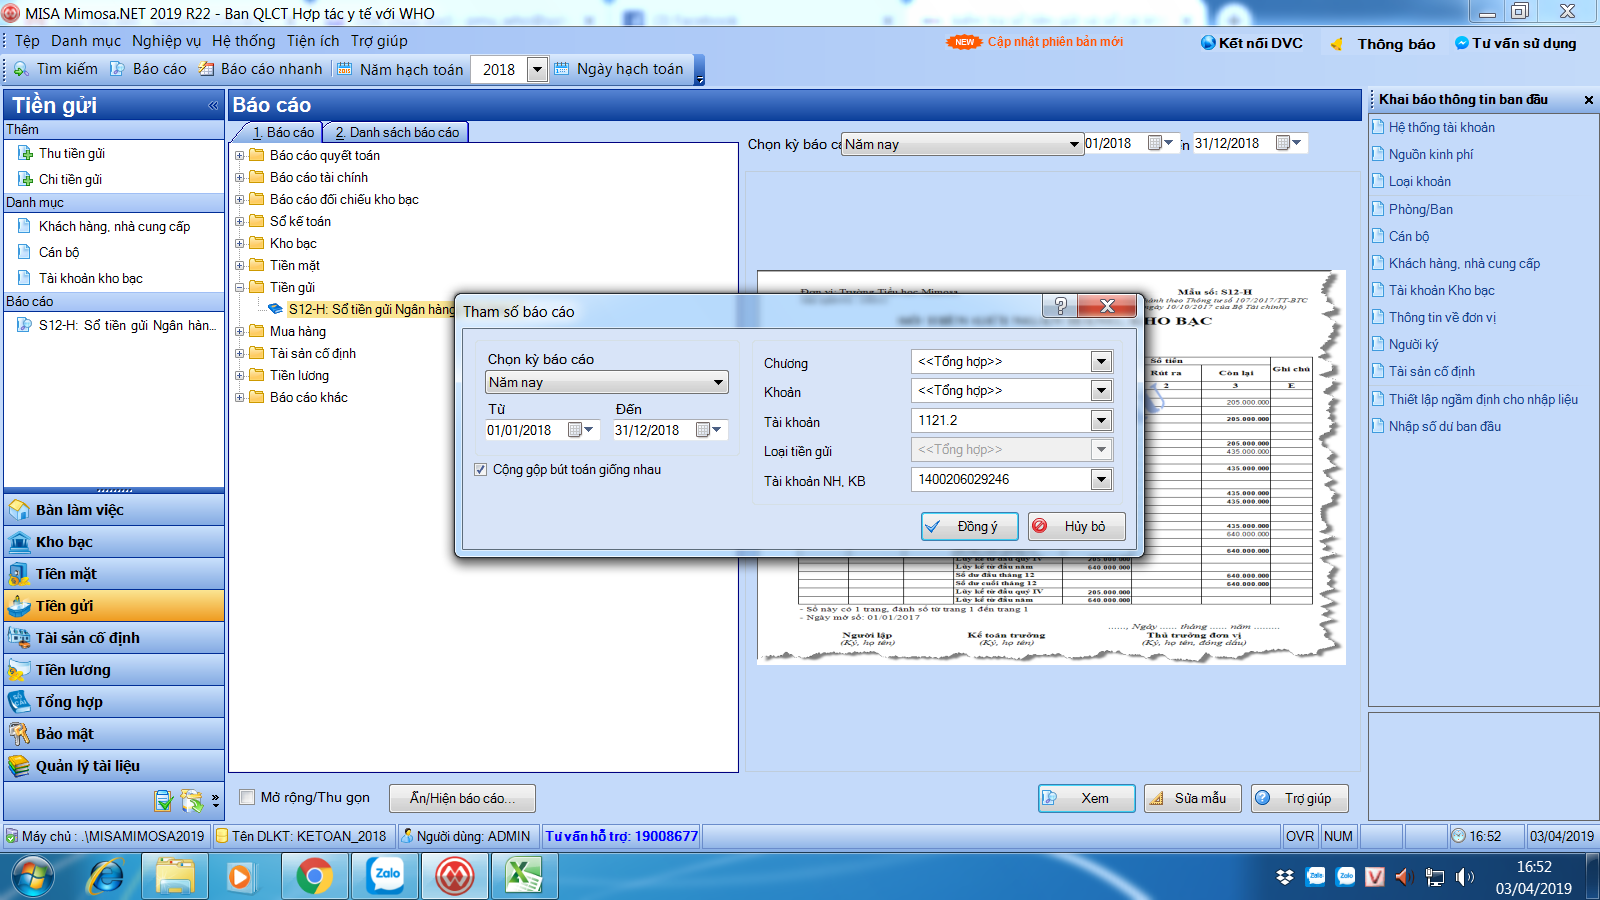Open Tư vấn sử dụng chat
The height and width of the screenshot is (900, 1600).
(1516, 43)
